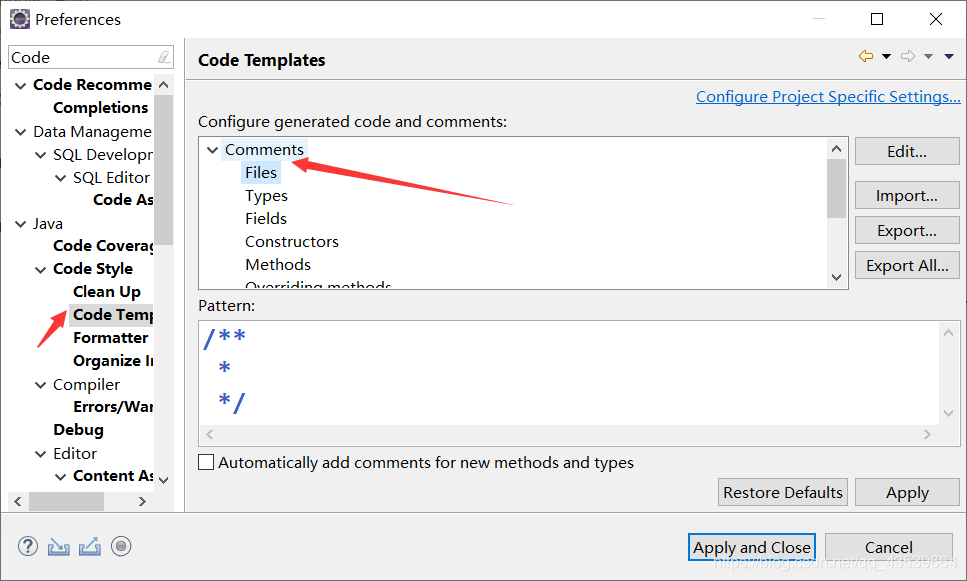Collapse the Java preferences node

tap(21, 223)
